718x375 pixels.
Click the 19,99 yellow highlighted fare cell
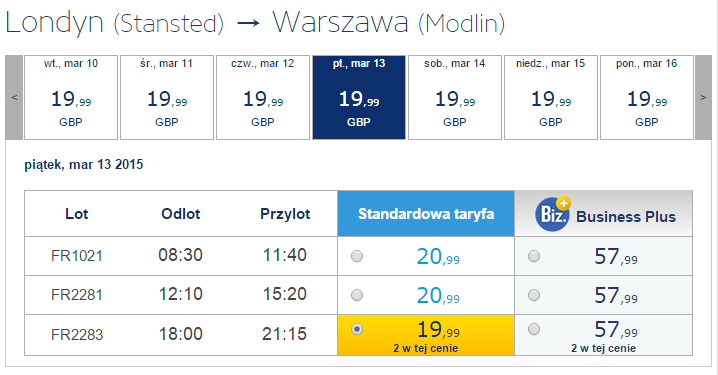(x=426, y=335)
